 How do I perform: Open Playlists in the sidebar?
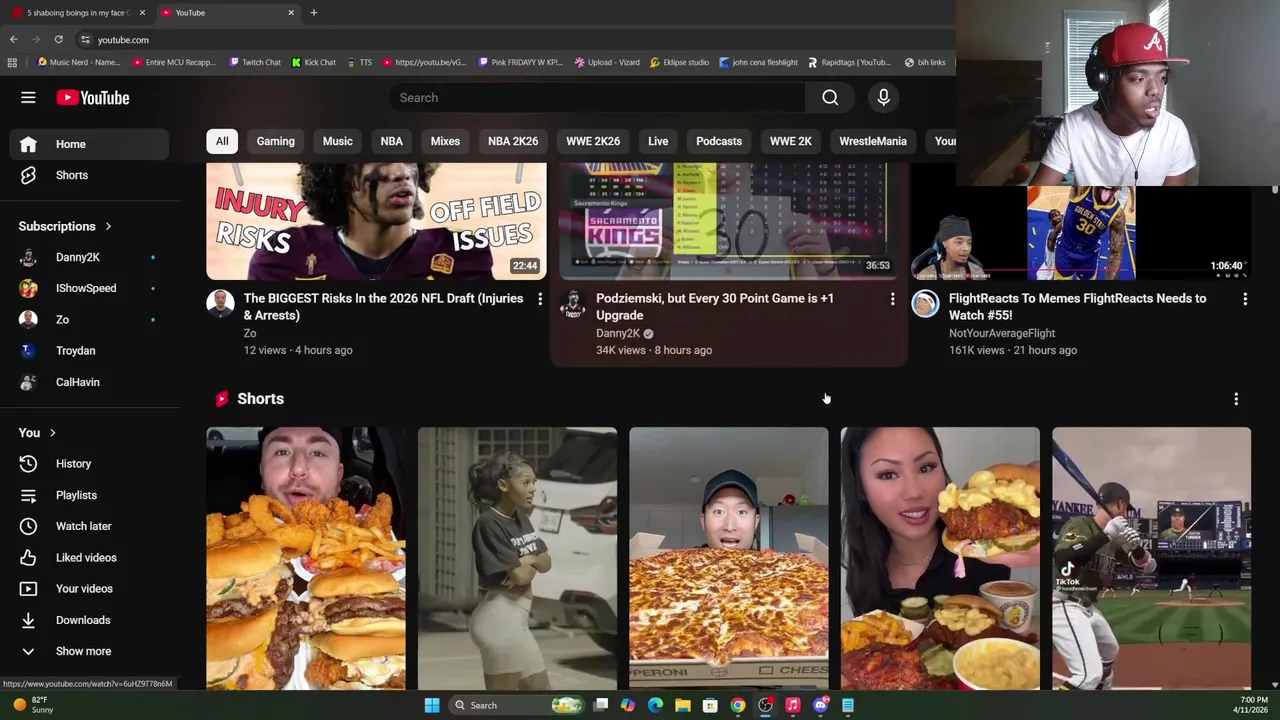tap(90, 495)
